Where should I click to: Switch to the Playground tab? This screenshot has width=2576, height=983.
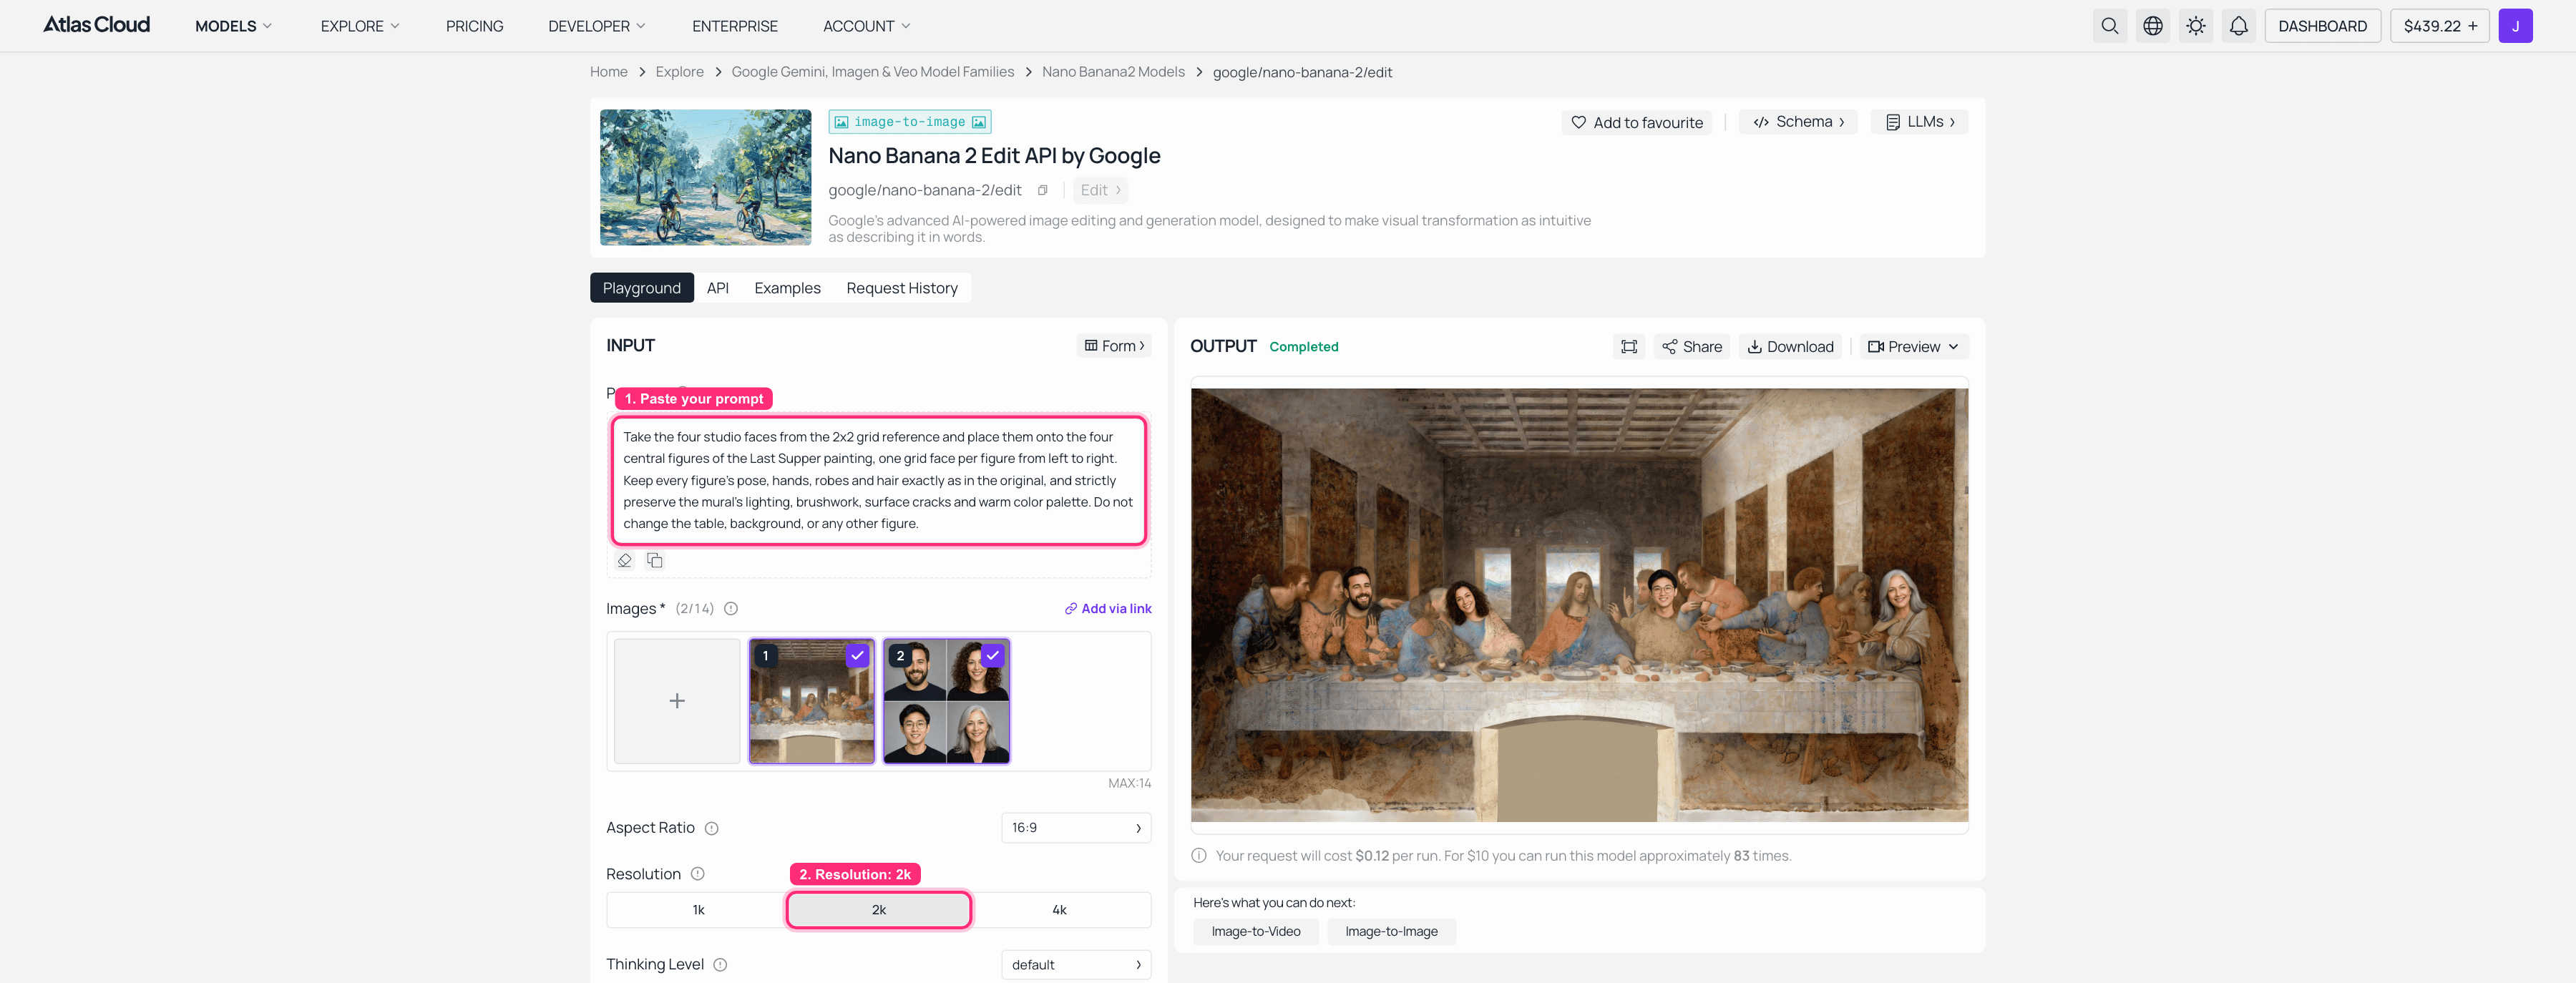[642, 288]
